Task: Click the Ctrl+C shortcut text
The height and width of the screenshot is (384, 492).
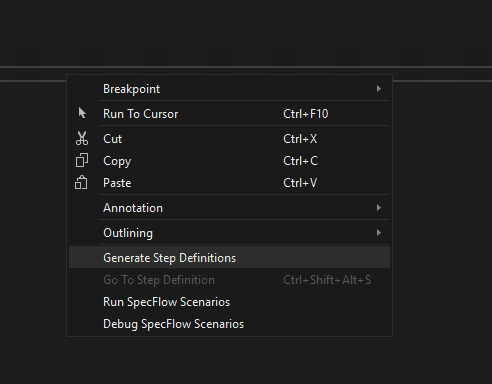Action: point(300,161)
